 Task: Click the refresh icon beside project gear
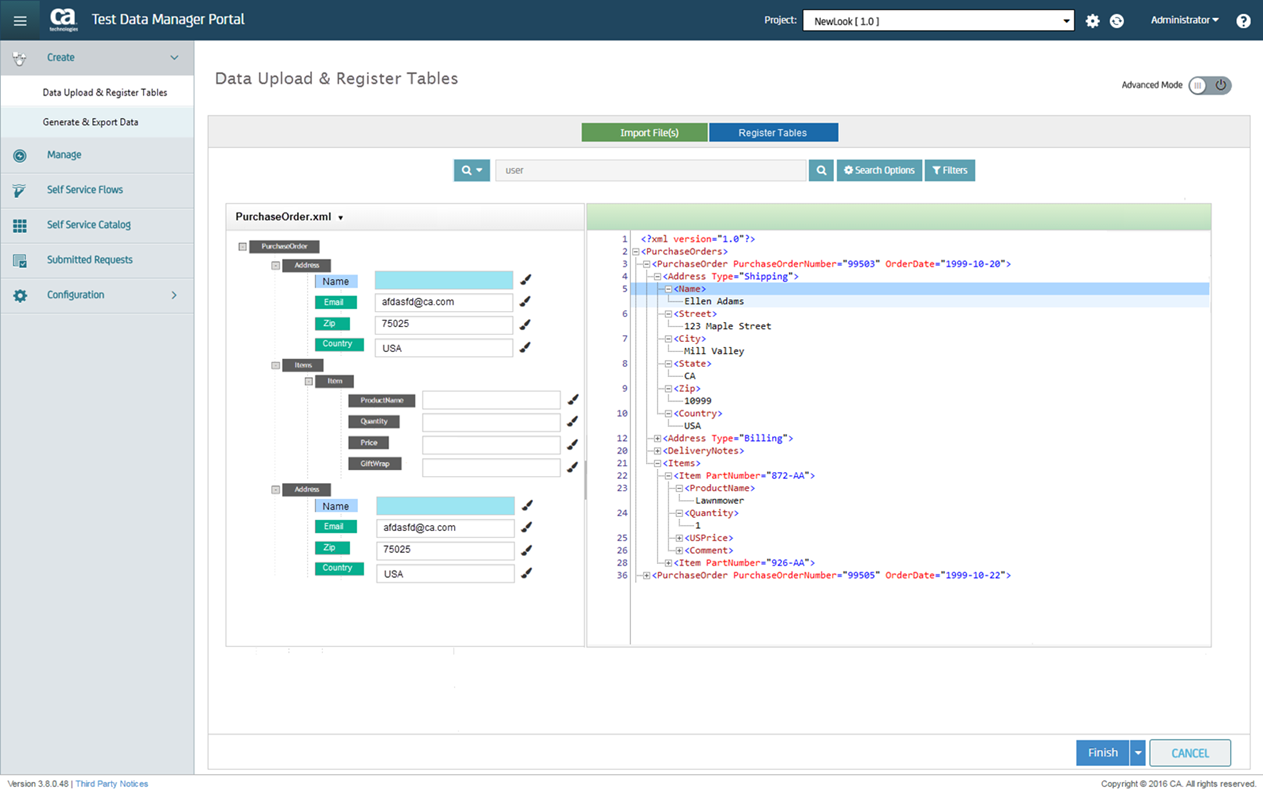(1117, 21)
